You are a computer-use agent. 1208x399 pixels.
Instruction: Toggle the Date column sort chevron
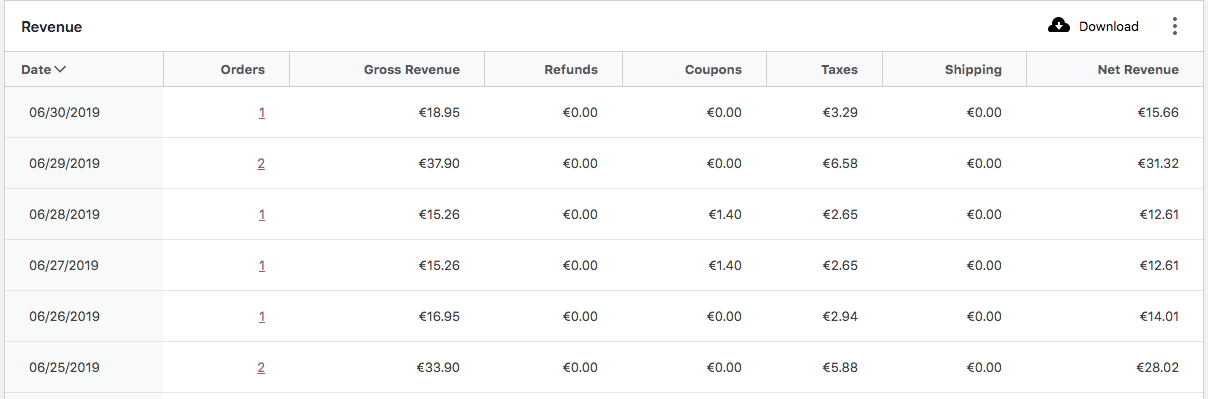[x=60, y=69]
